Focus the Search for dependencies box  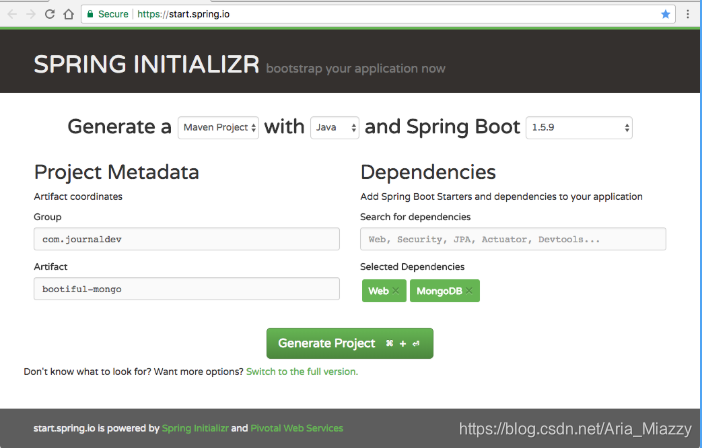(x=513, y=239)
